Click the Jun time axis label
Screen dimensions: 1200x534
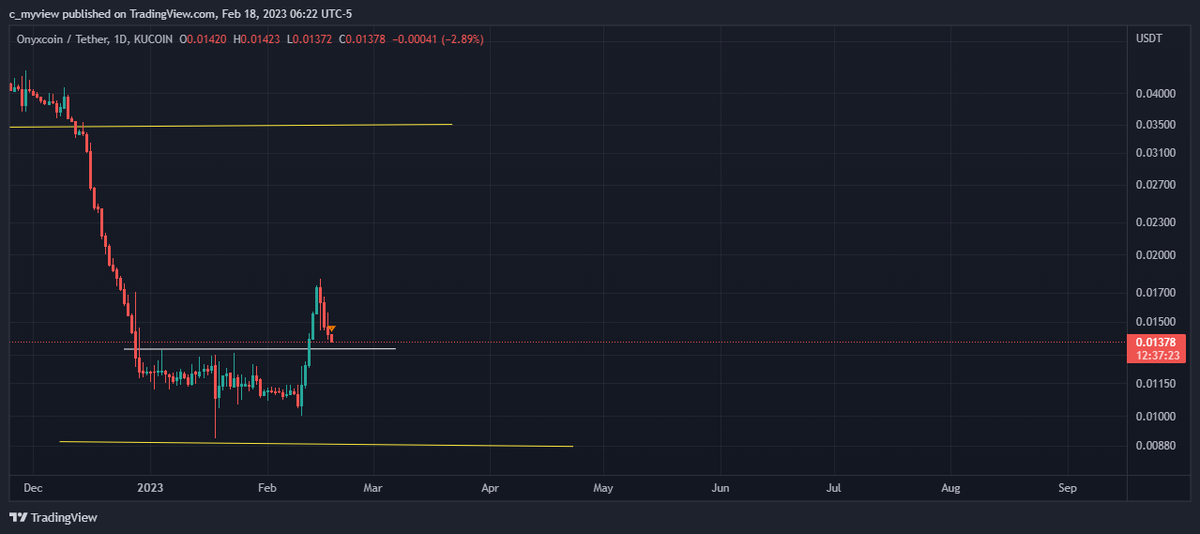tap(720, 488)
